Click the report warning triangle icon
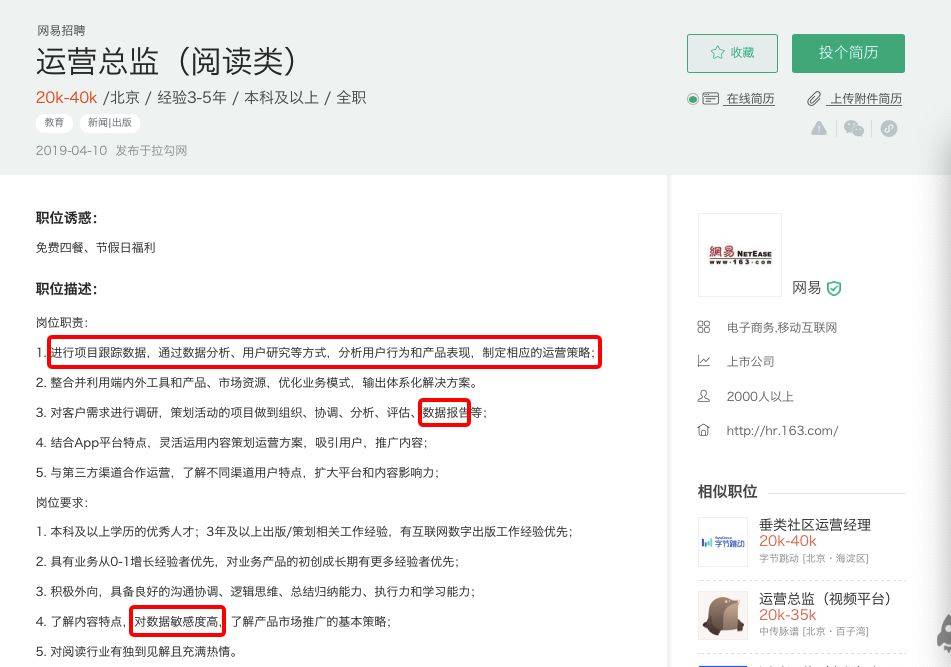The width and height of the screenshot is (951, 667). coord(819,128)
